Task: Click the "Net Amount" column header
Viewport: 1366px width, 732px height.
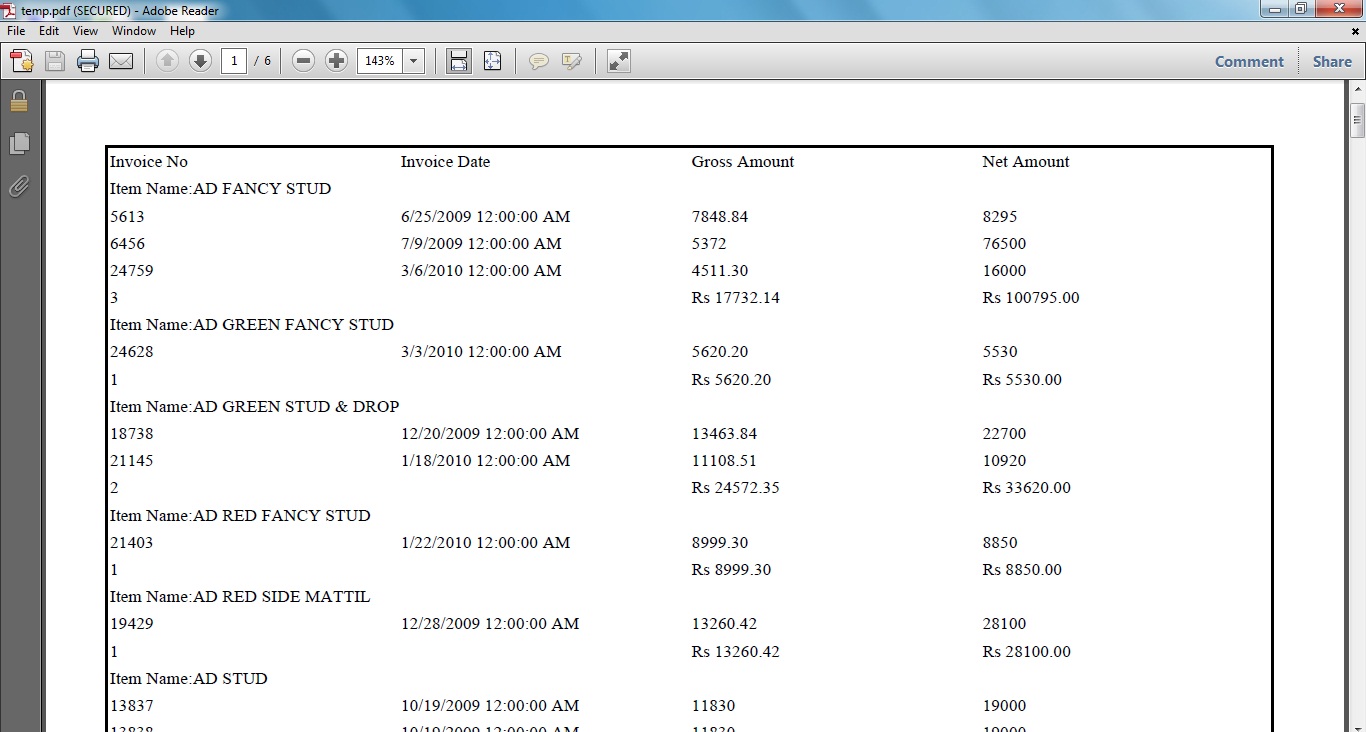Action: pos(1026,162)
